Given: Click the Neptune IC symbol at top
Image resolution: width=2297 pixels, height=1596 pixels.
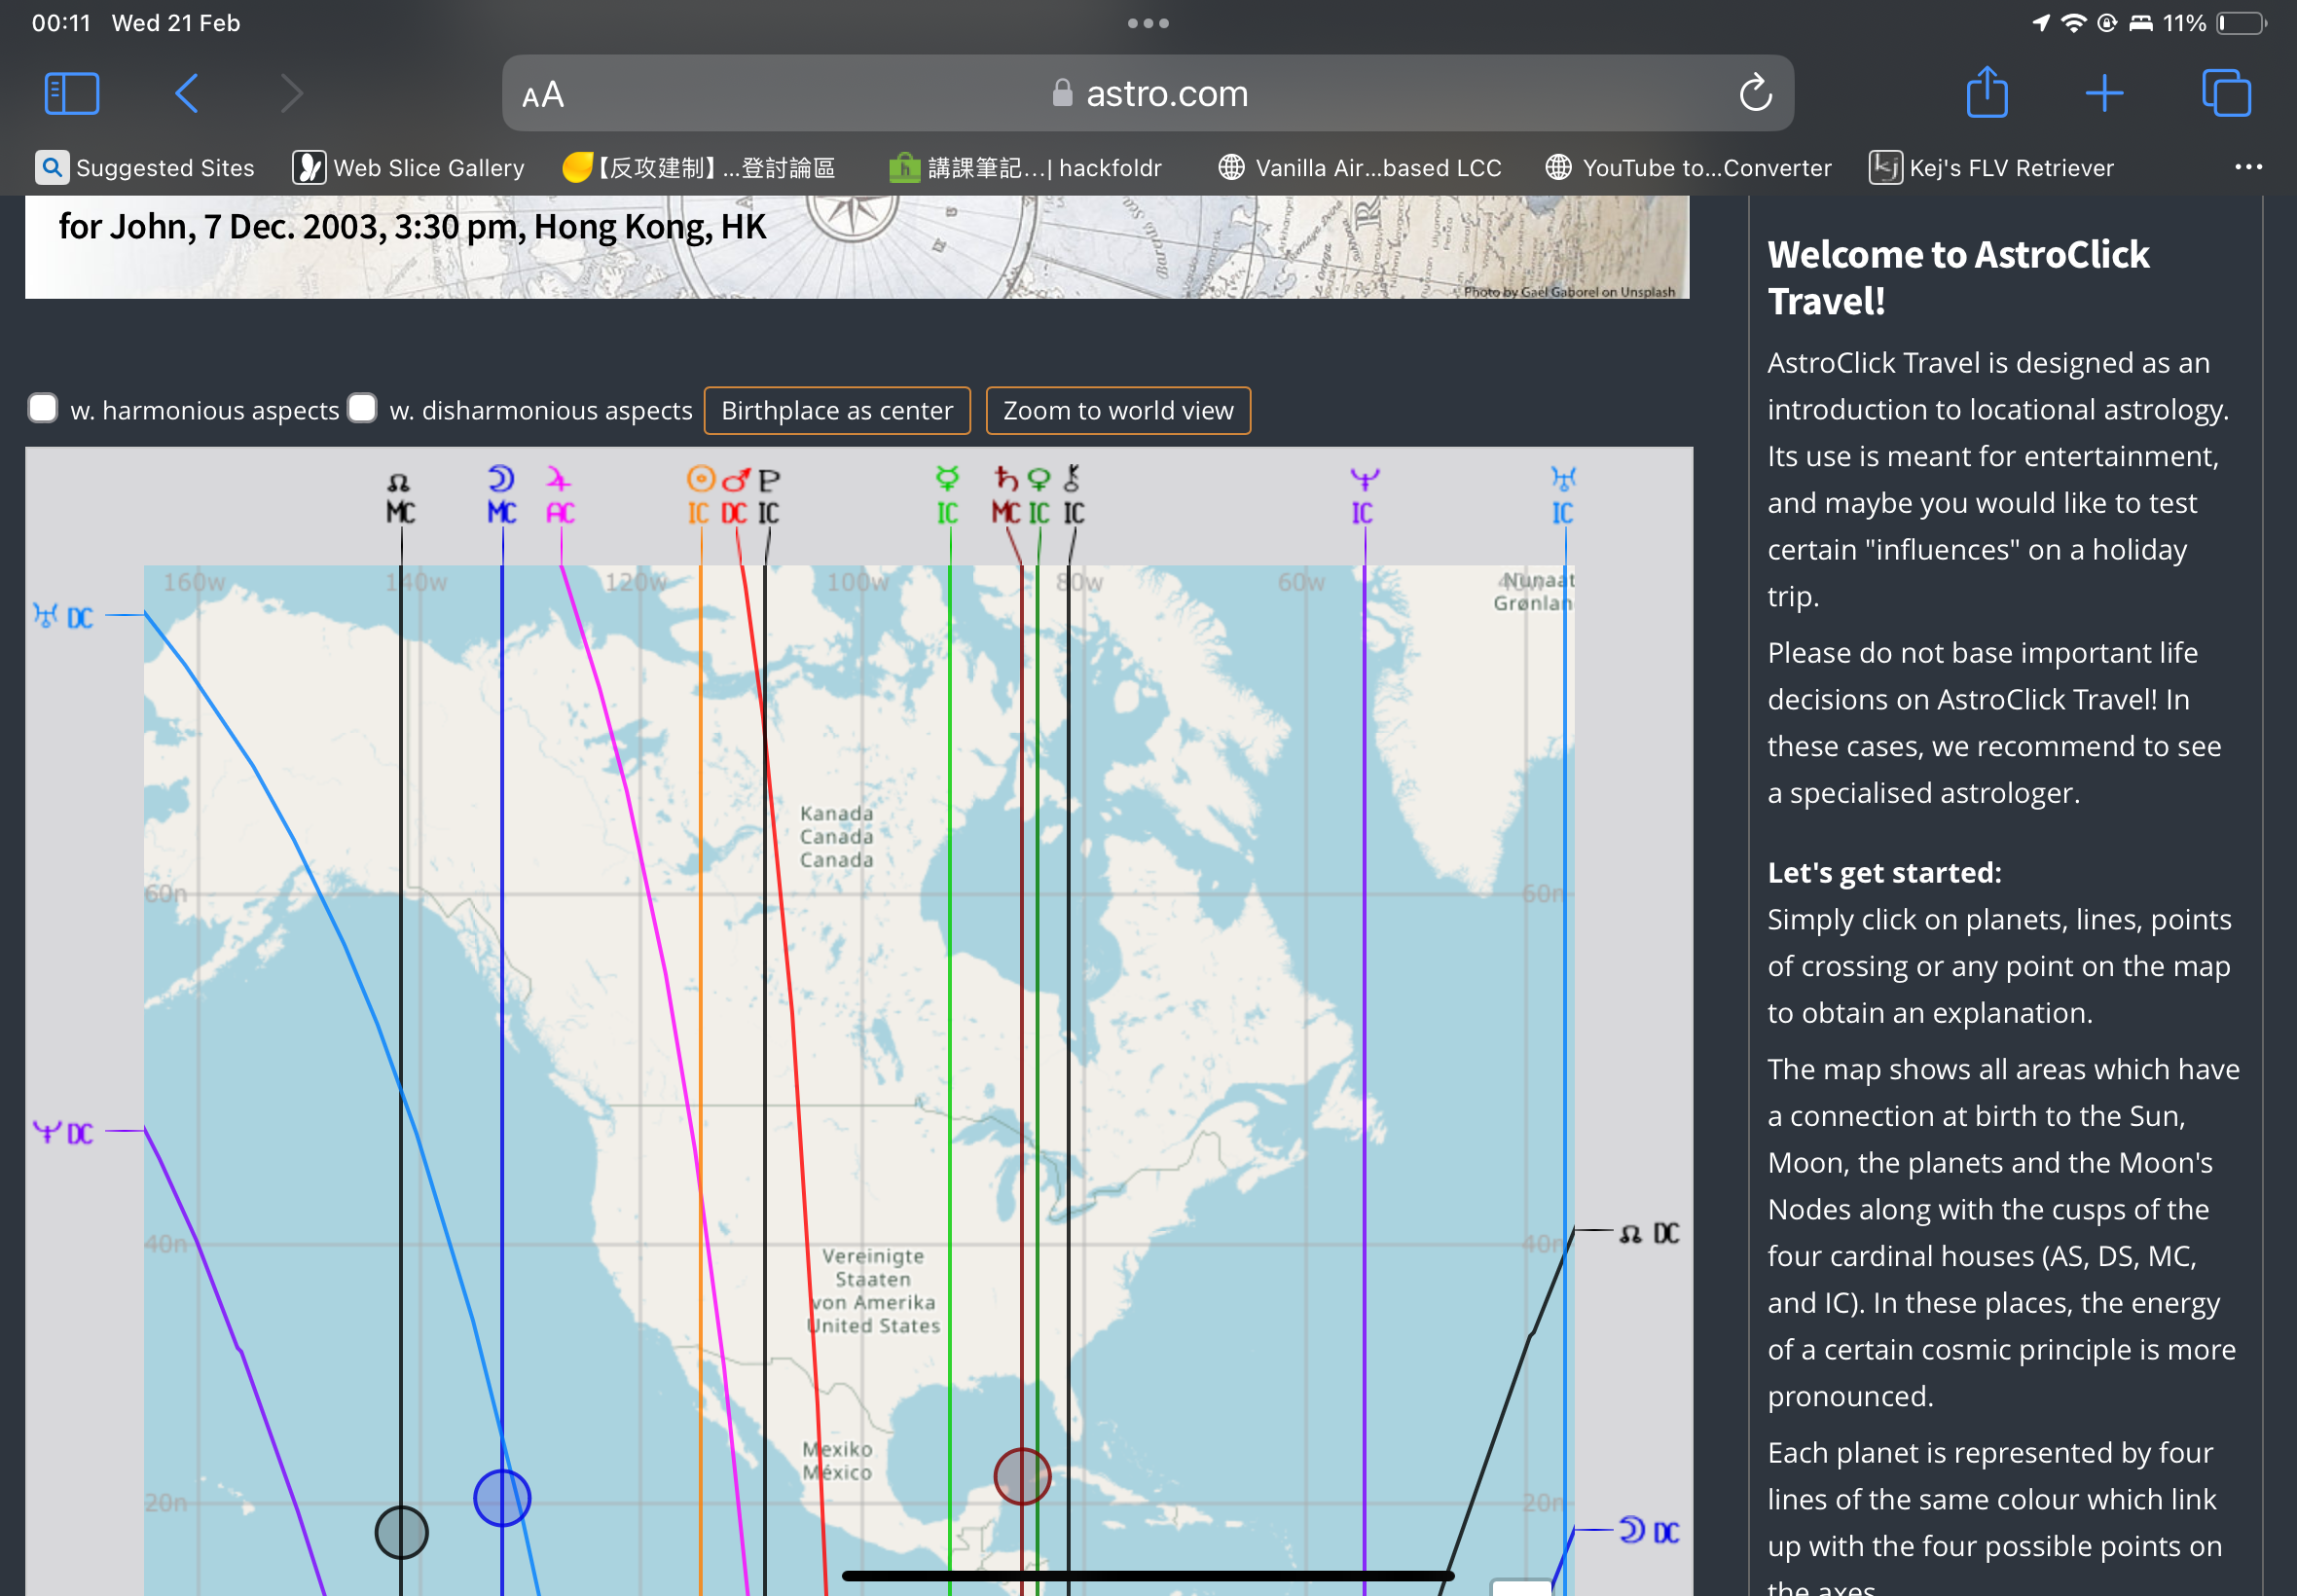Looking at the screenshot, I should 1363,495.
